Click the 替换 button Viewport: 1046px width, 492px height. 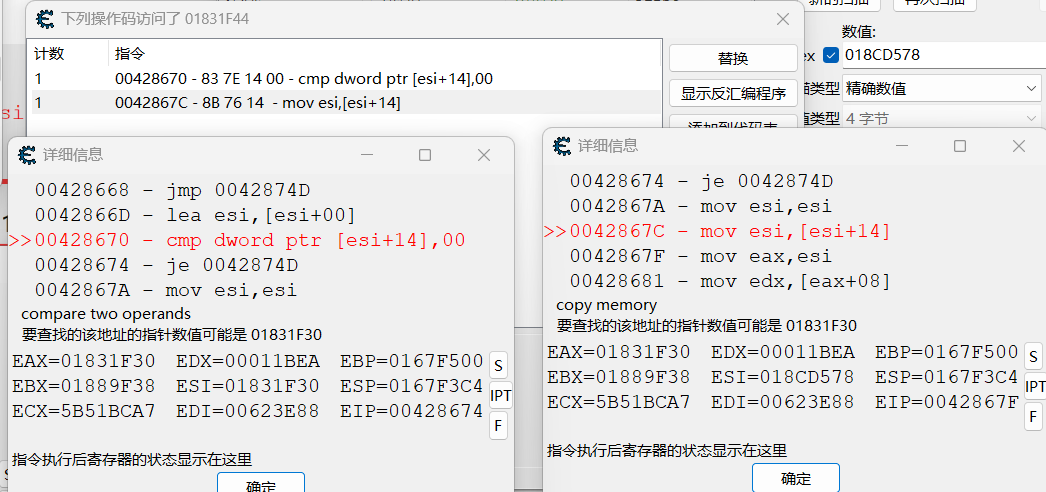[733, 58]
